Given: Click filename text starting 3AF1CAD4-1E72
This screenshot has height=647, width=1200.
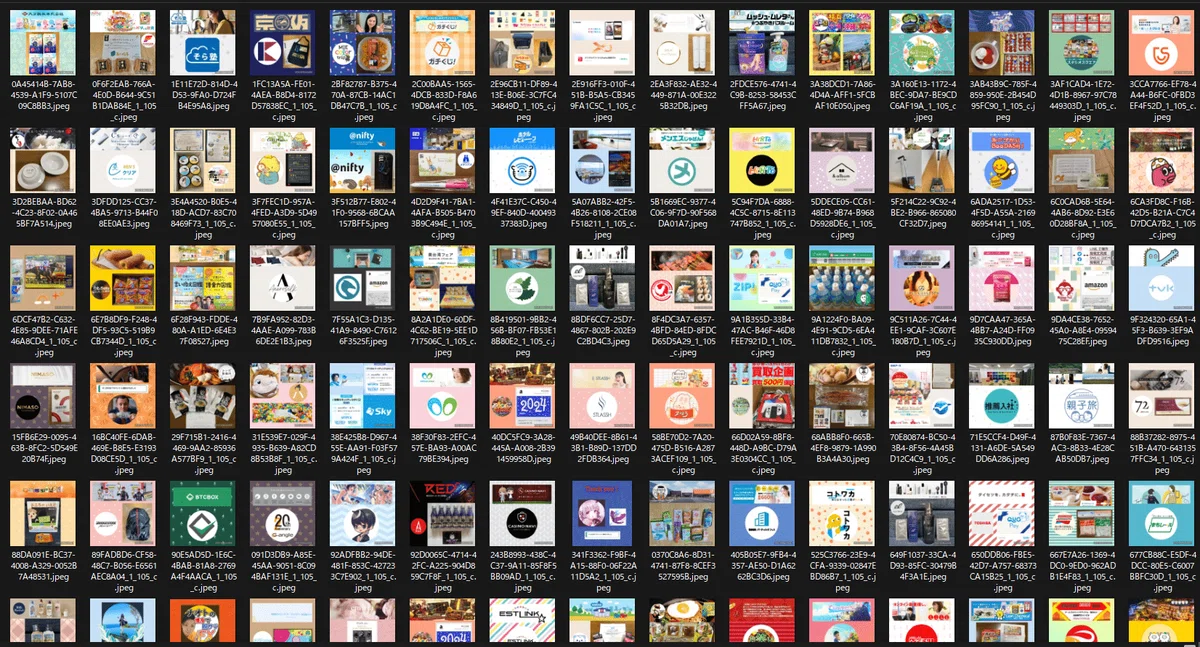Looking at the screenshot, I should pos(1083,100).
